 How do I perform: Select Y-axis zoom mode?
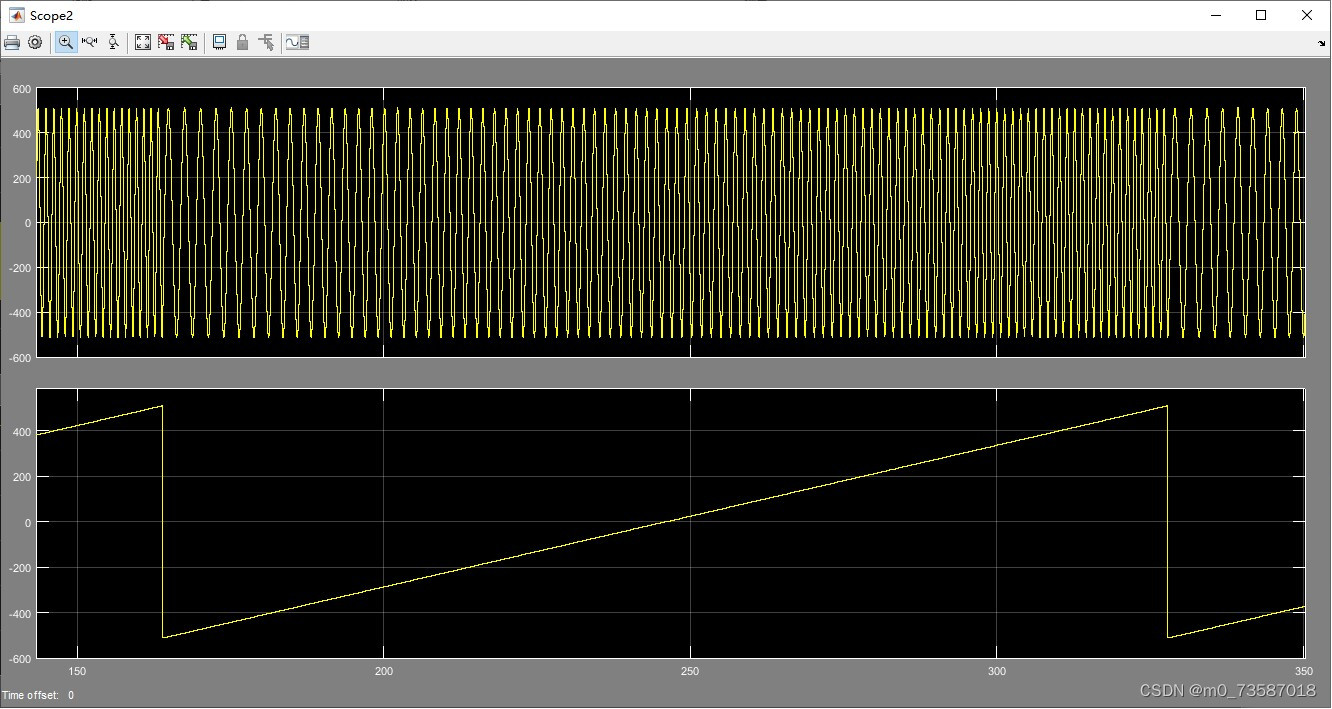[x=113, y=42]
